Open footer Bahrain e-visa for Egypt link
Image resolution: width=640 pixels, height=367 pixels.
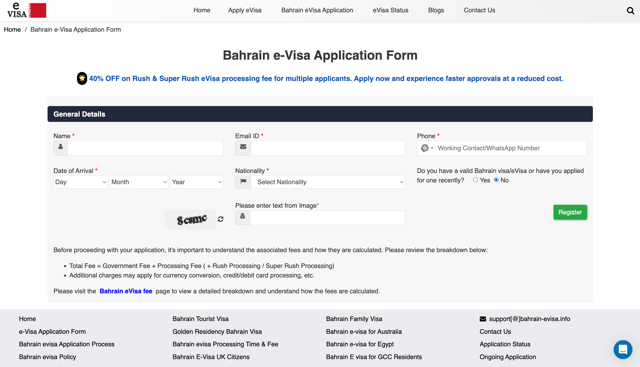coord(360,344)
